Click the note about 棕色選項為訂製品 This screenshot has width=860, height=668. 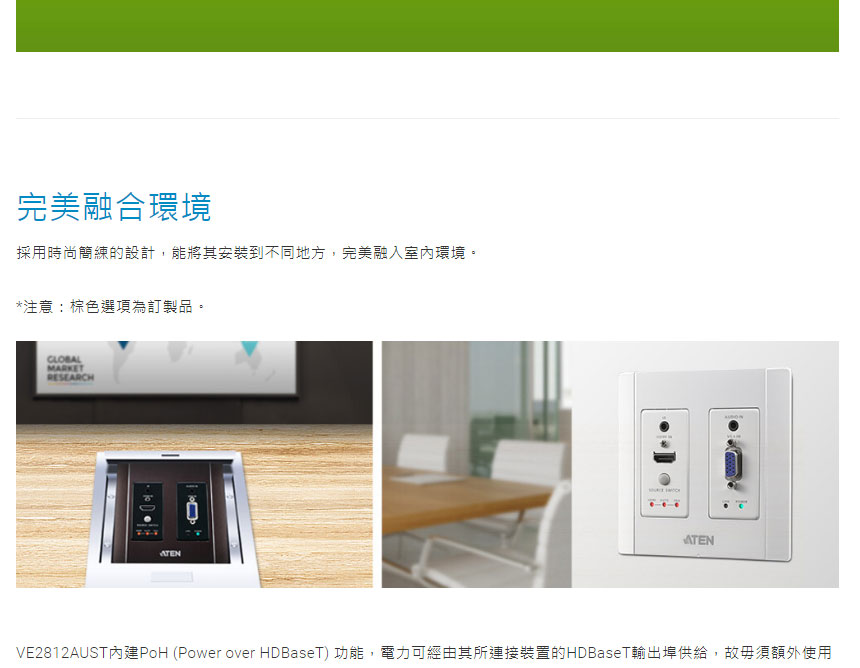coord(111,306)
